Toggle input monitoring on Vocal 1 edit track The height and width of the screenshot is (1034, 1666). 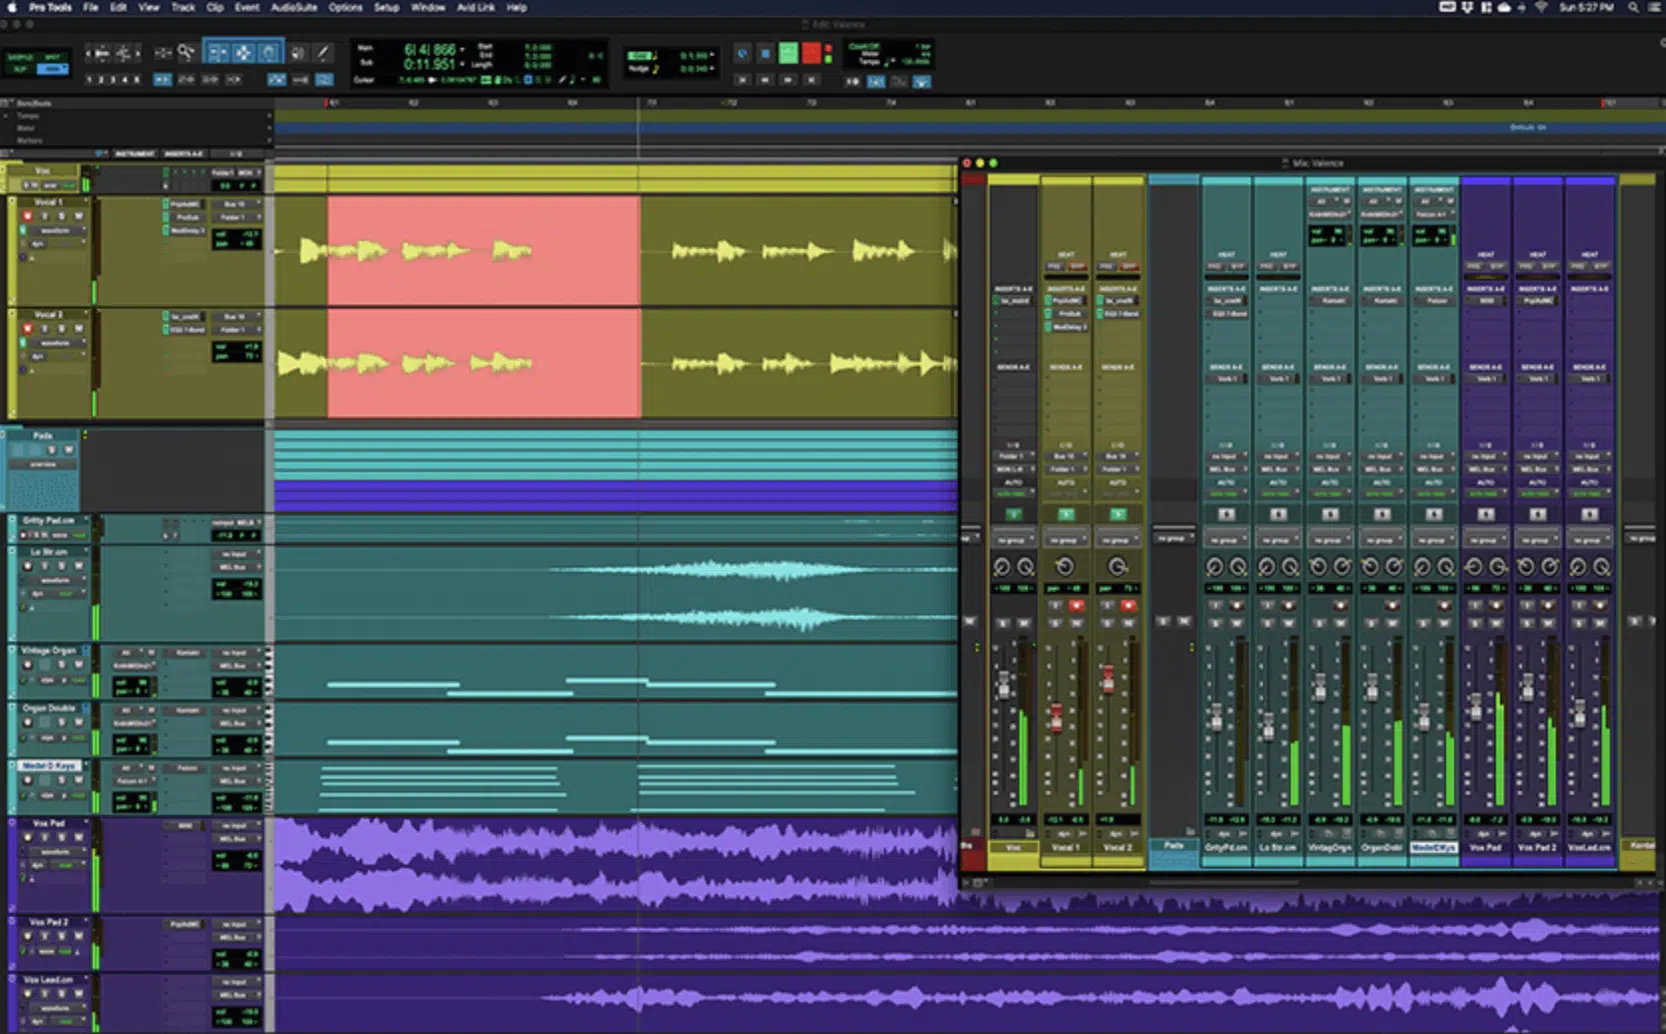pyautogui.click(x=45, y=216)
